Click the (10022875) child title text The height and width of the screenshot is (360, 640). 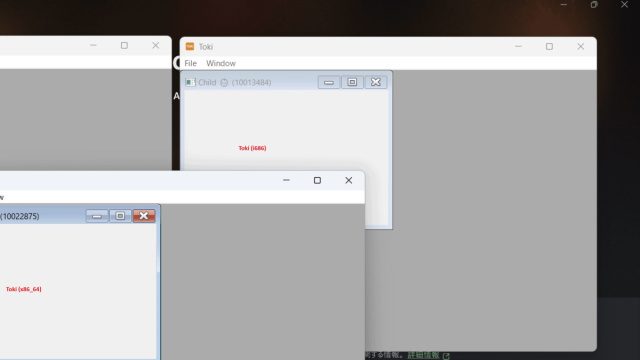20,216
